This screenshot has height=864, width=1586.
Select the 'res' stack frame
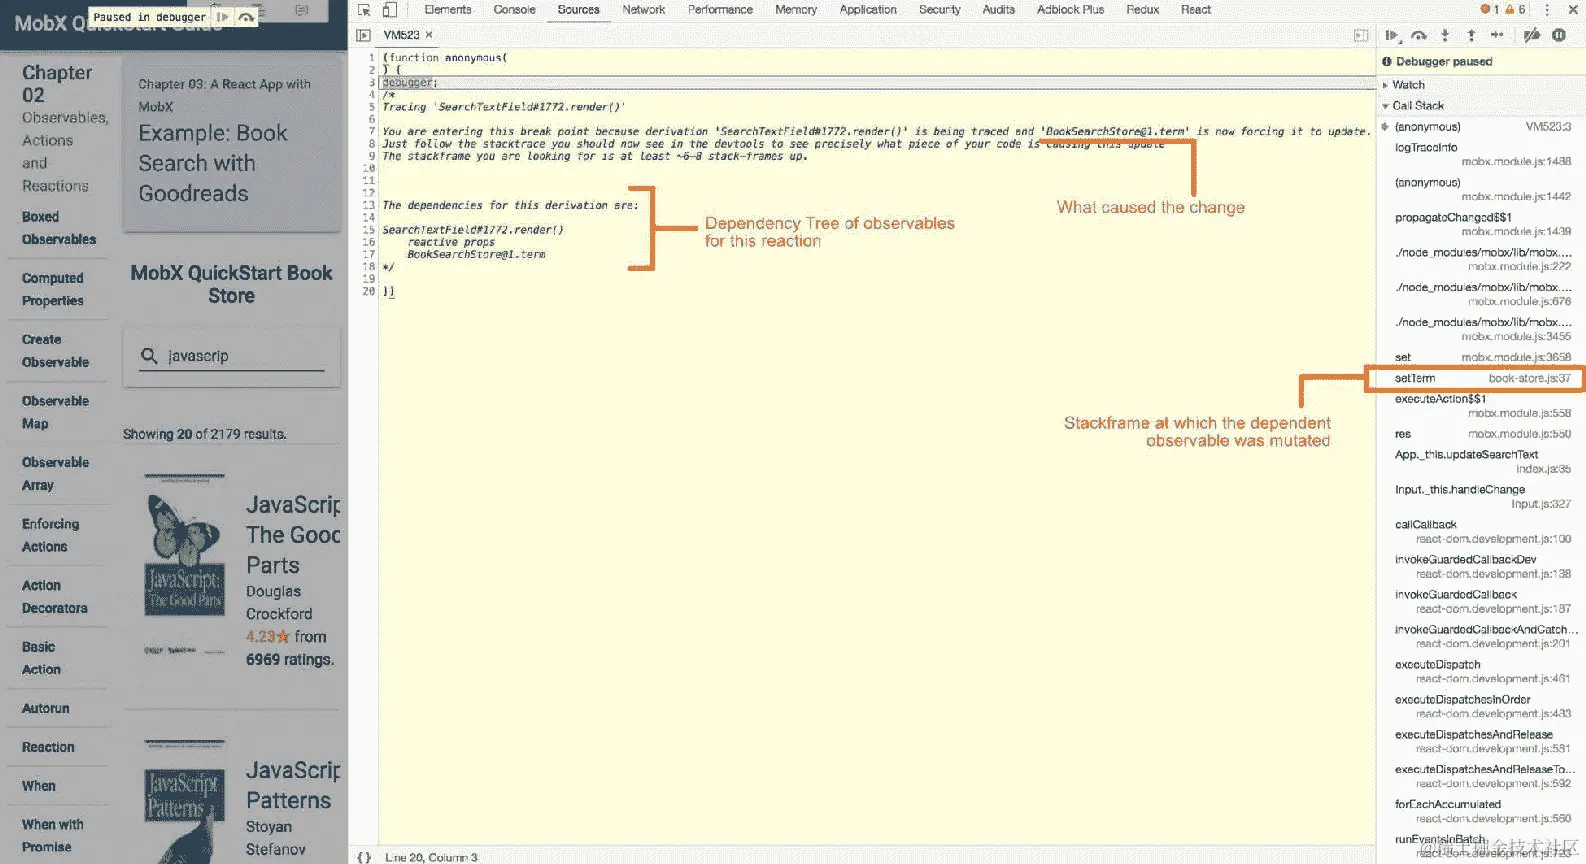(1478, 434)
